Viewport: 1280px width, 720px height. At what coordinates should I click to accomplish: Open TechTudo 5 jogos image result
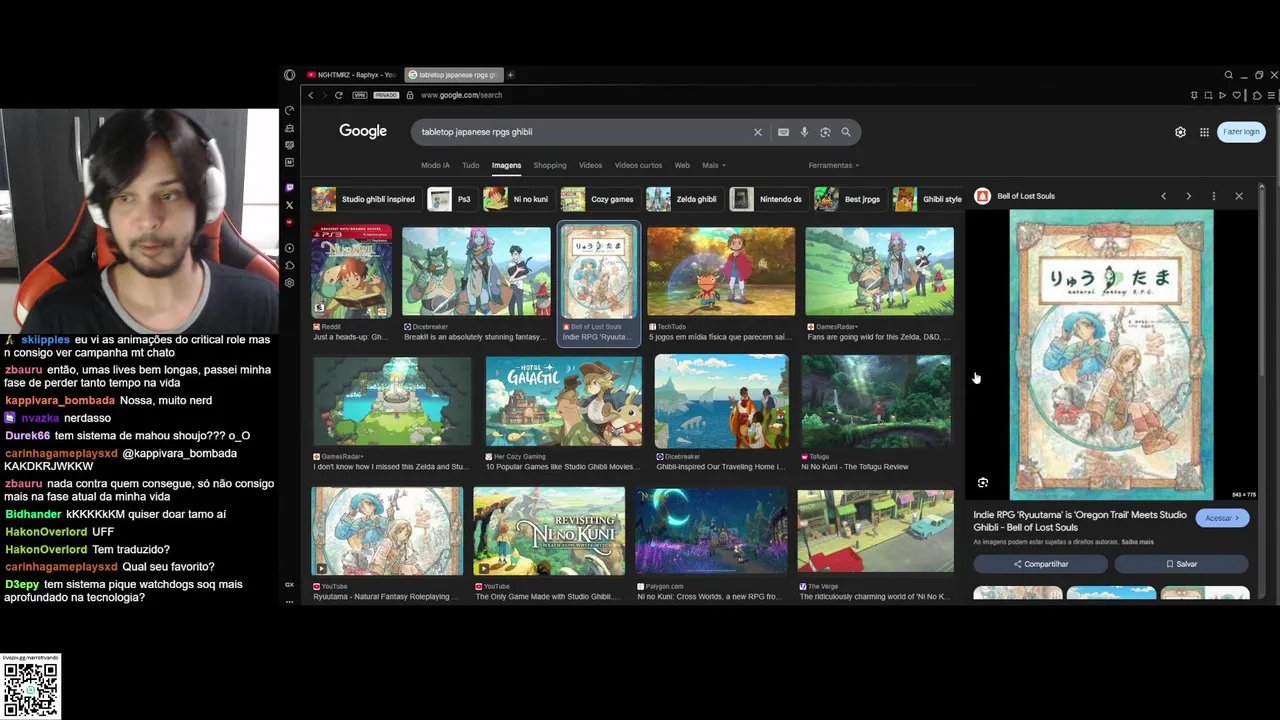coord(721,271)
